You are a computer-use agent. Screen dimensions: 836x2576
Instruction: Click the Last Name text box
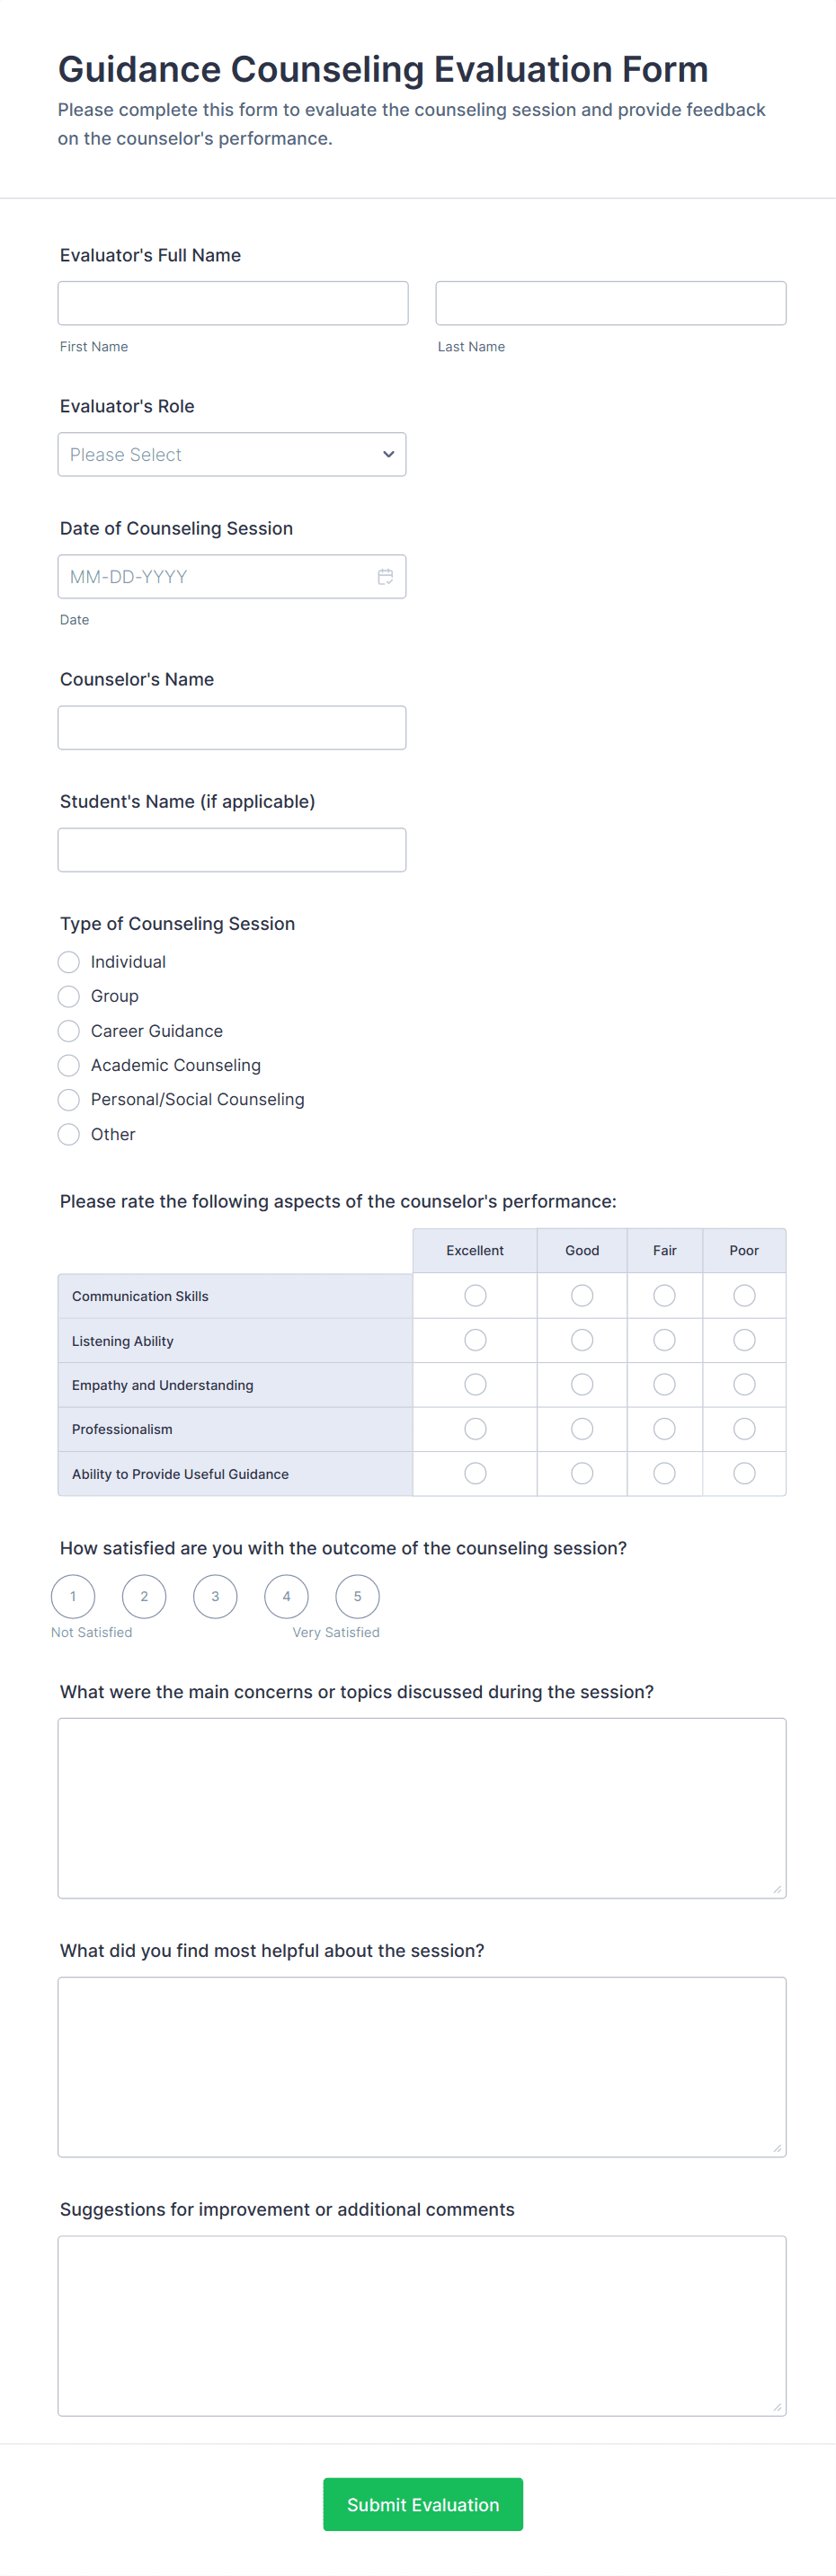611,303
